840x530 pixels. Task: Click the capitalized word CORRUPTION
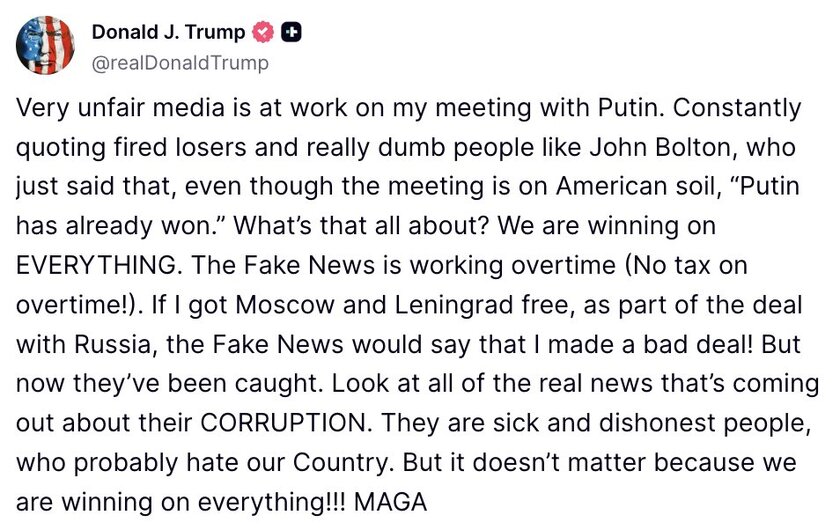tap(286, 423)
